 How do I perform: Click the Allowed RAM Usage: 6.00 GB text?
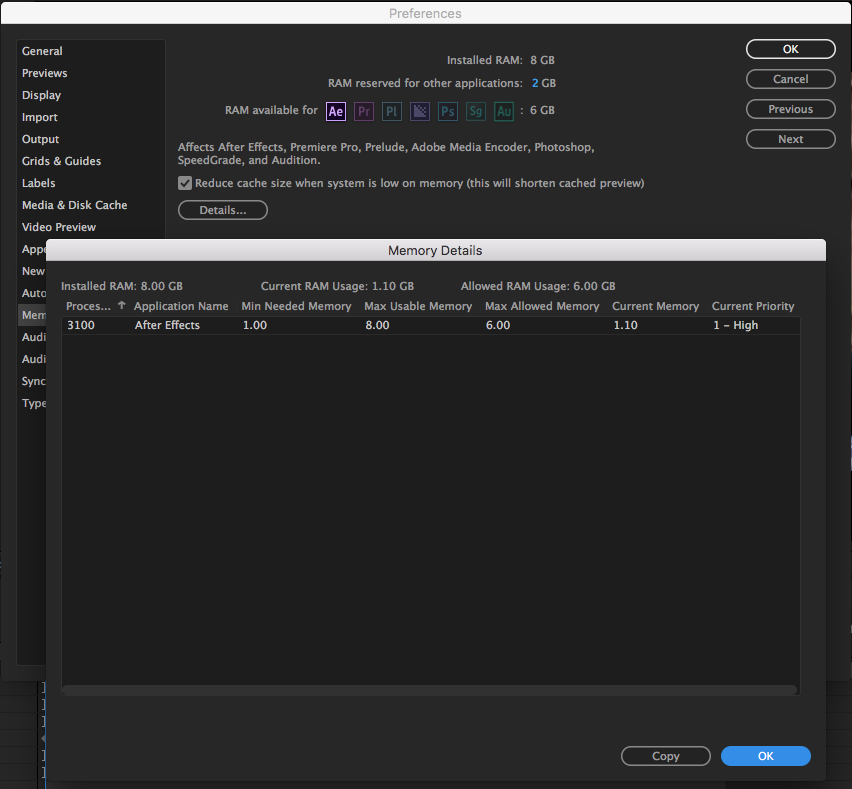[x=538, y=286]
